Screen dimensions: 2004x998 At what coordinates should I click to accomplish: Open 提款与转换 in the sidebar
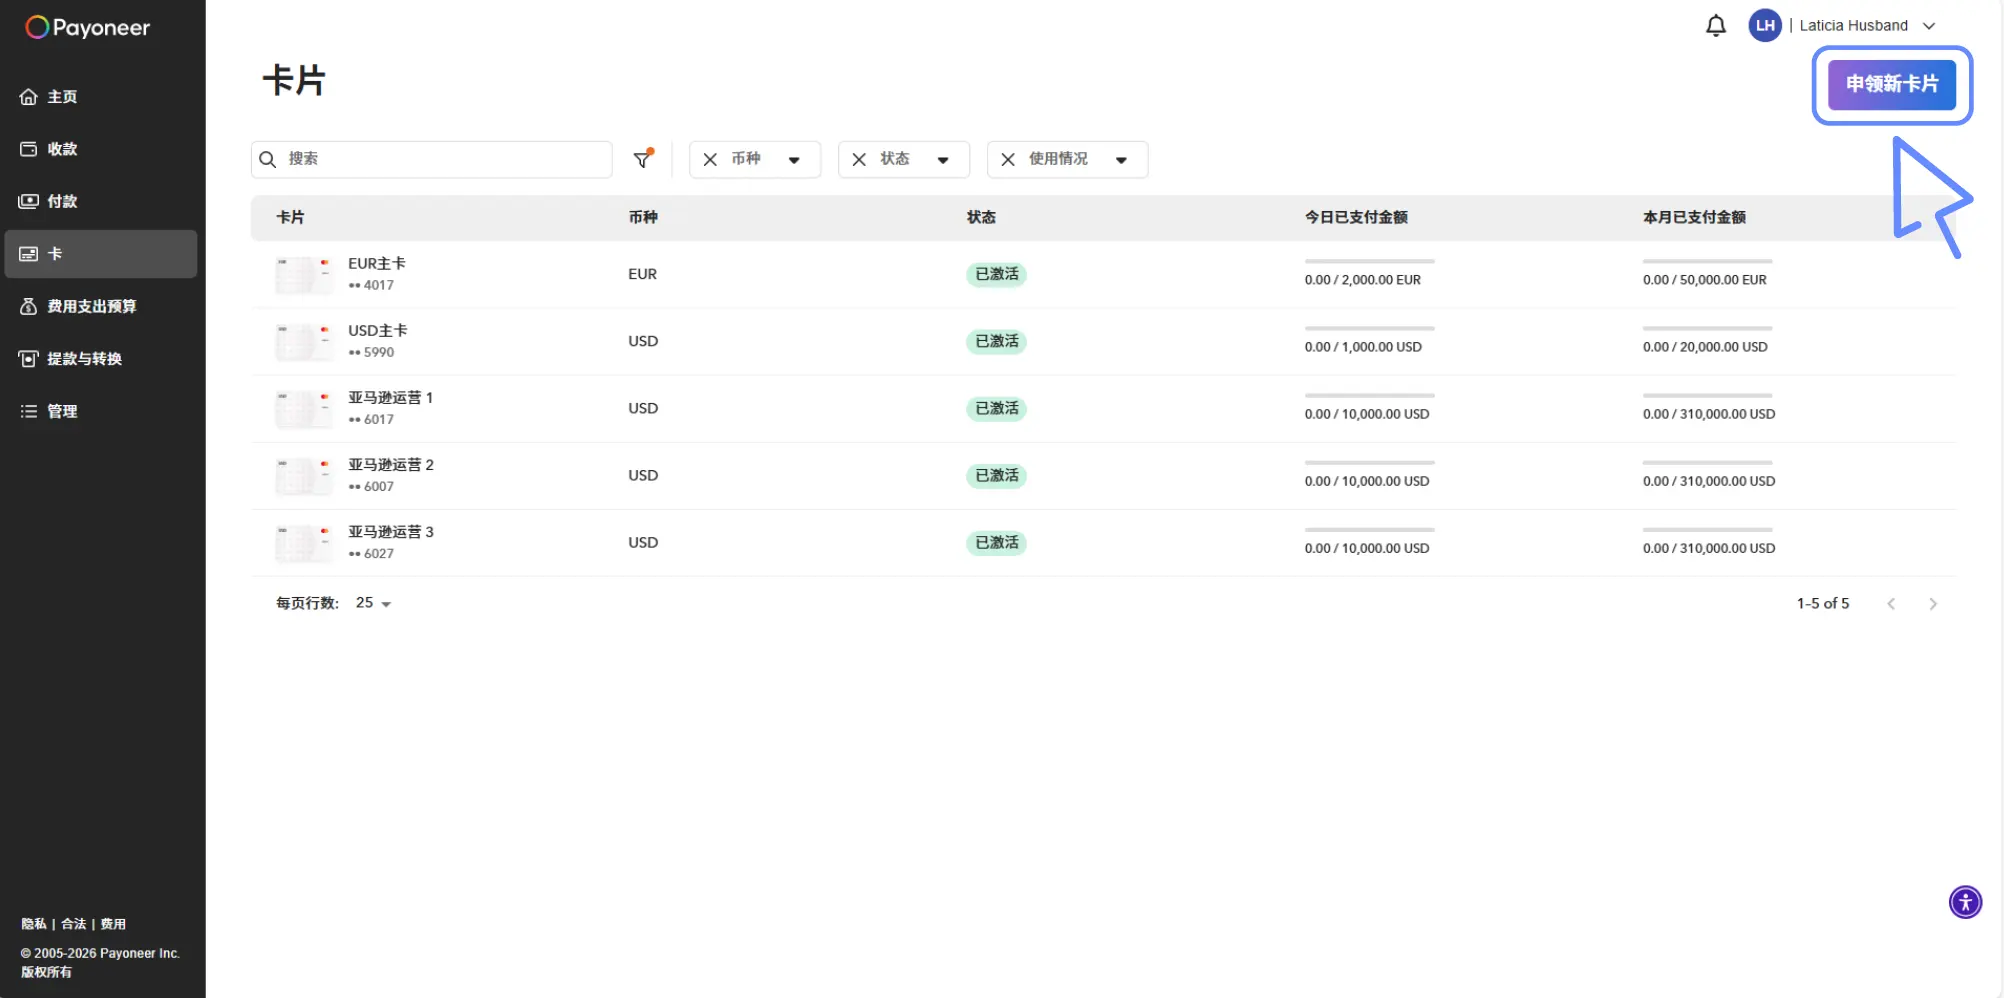click(x=101, y=359)
